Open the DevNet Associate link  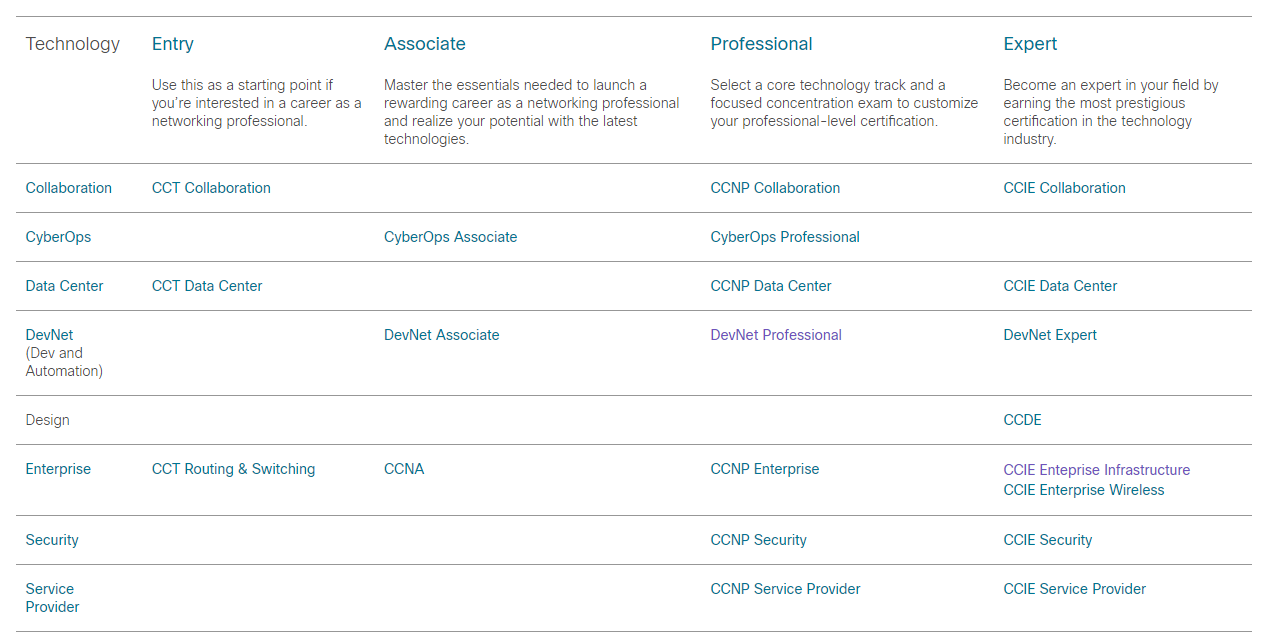click(x=441, y=335)
